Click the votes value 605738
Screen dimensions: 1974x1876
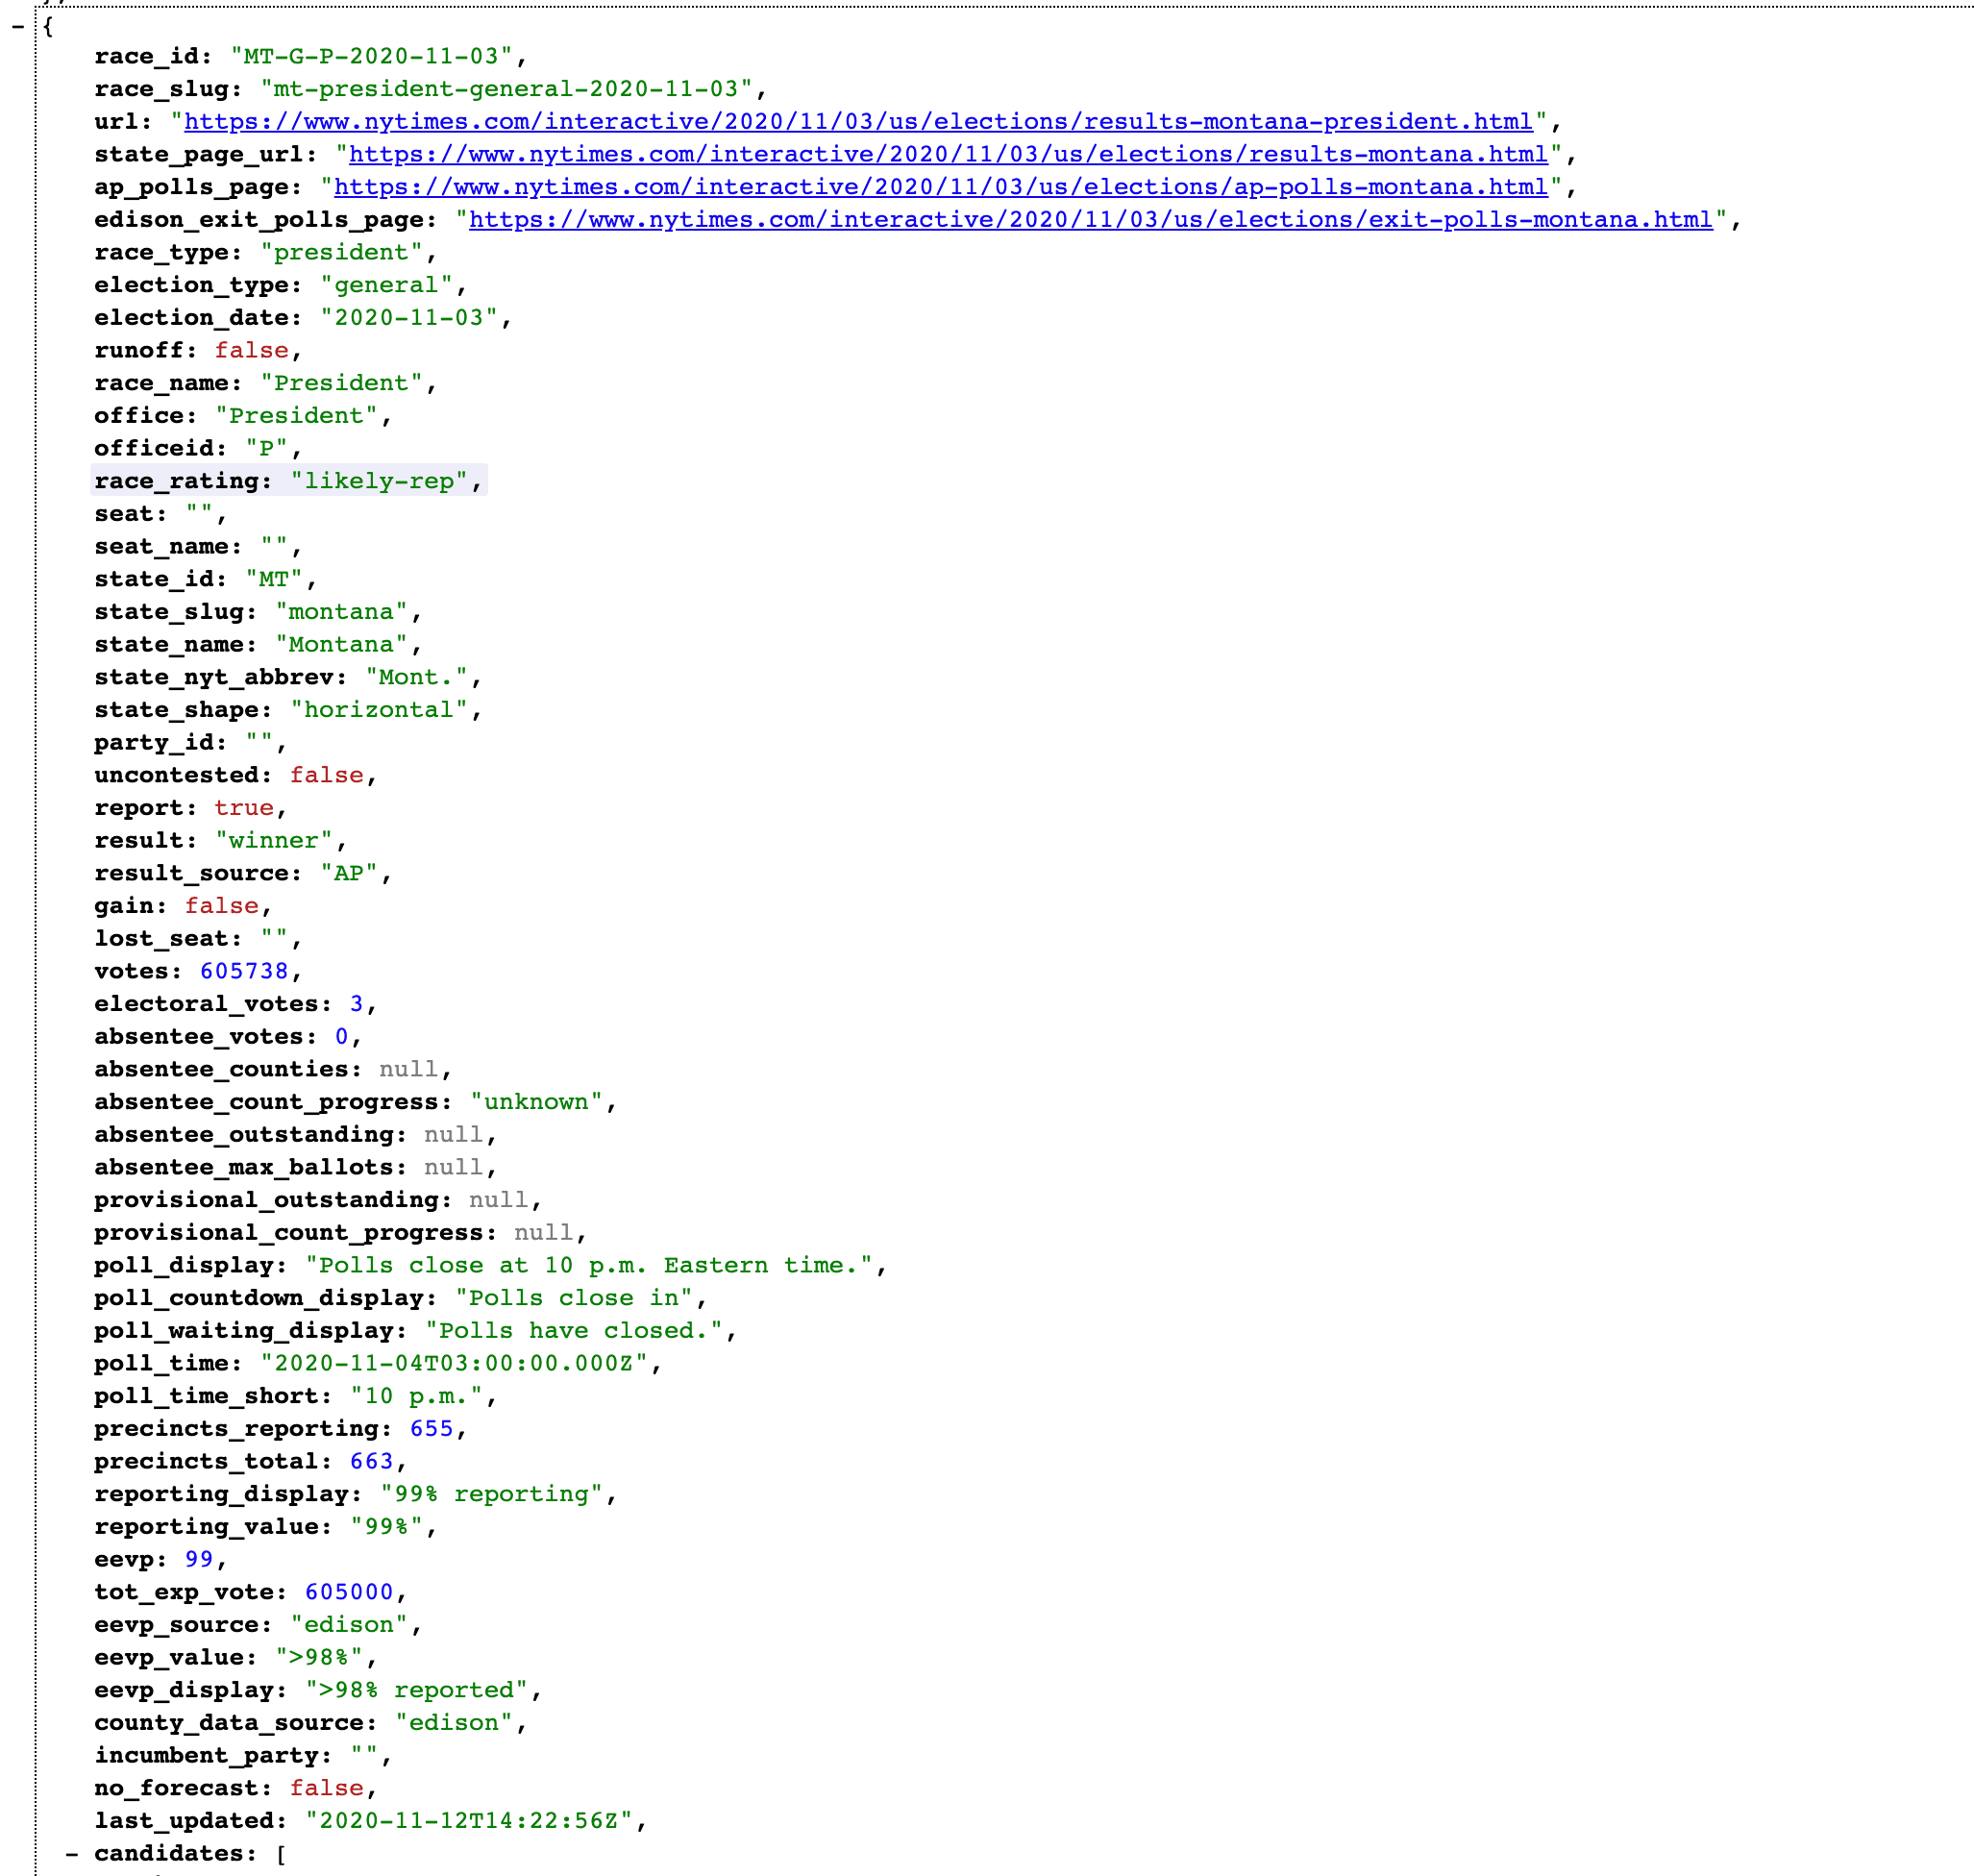point(244,971)
